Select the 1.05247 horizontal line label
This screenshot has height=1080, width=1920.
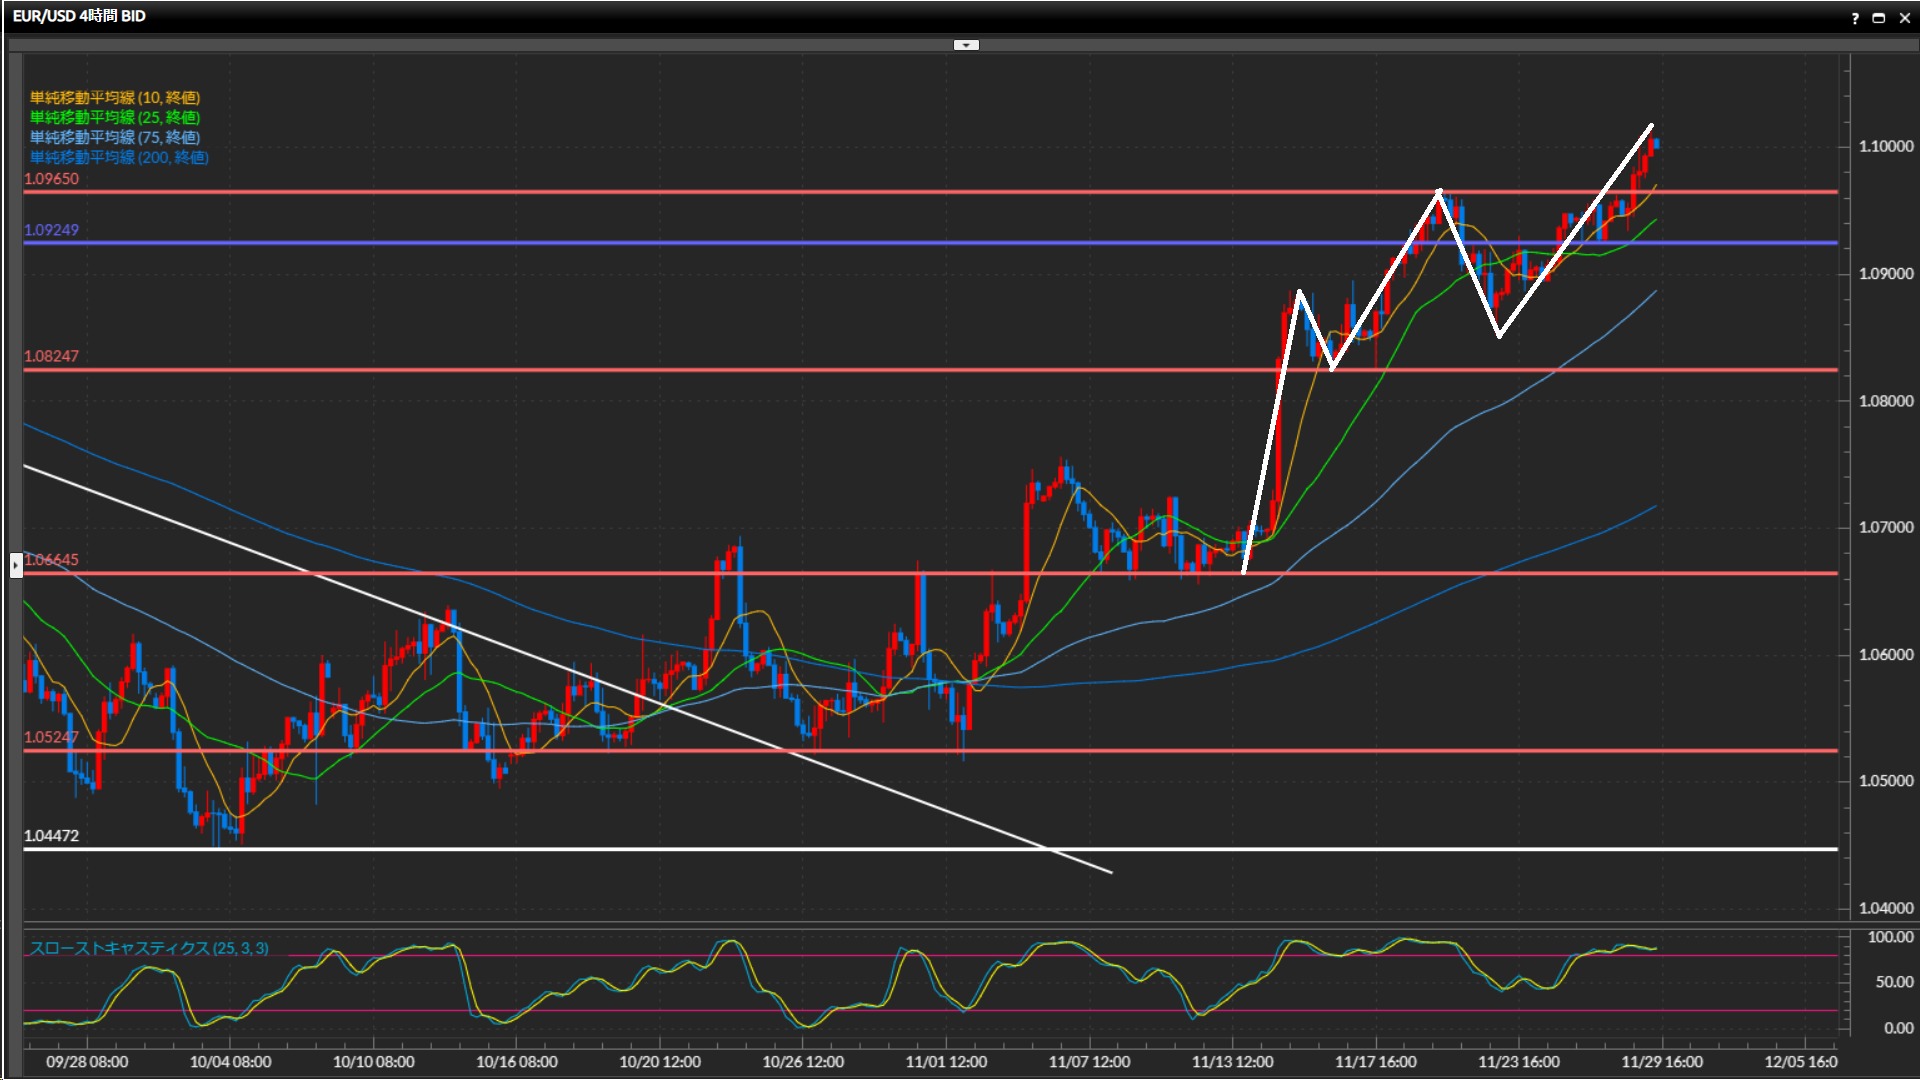point(51,737)
